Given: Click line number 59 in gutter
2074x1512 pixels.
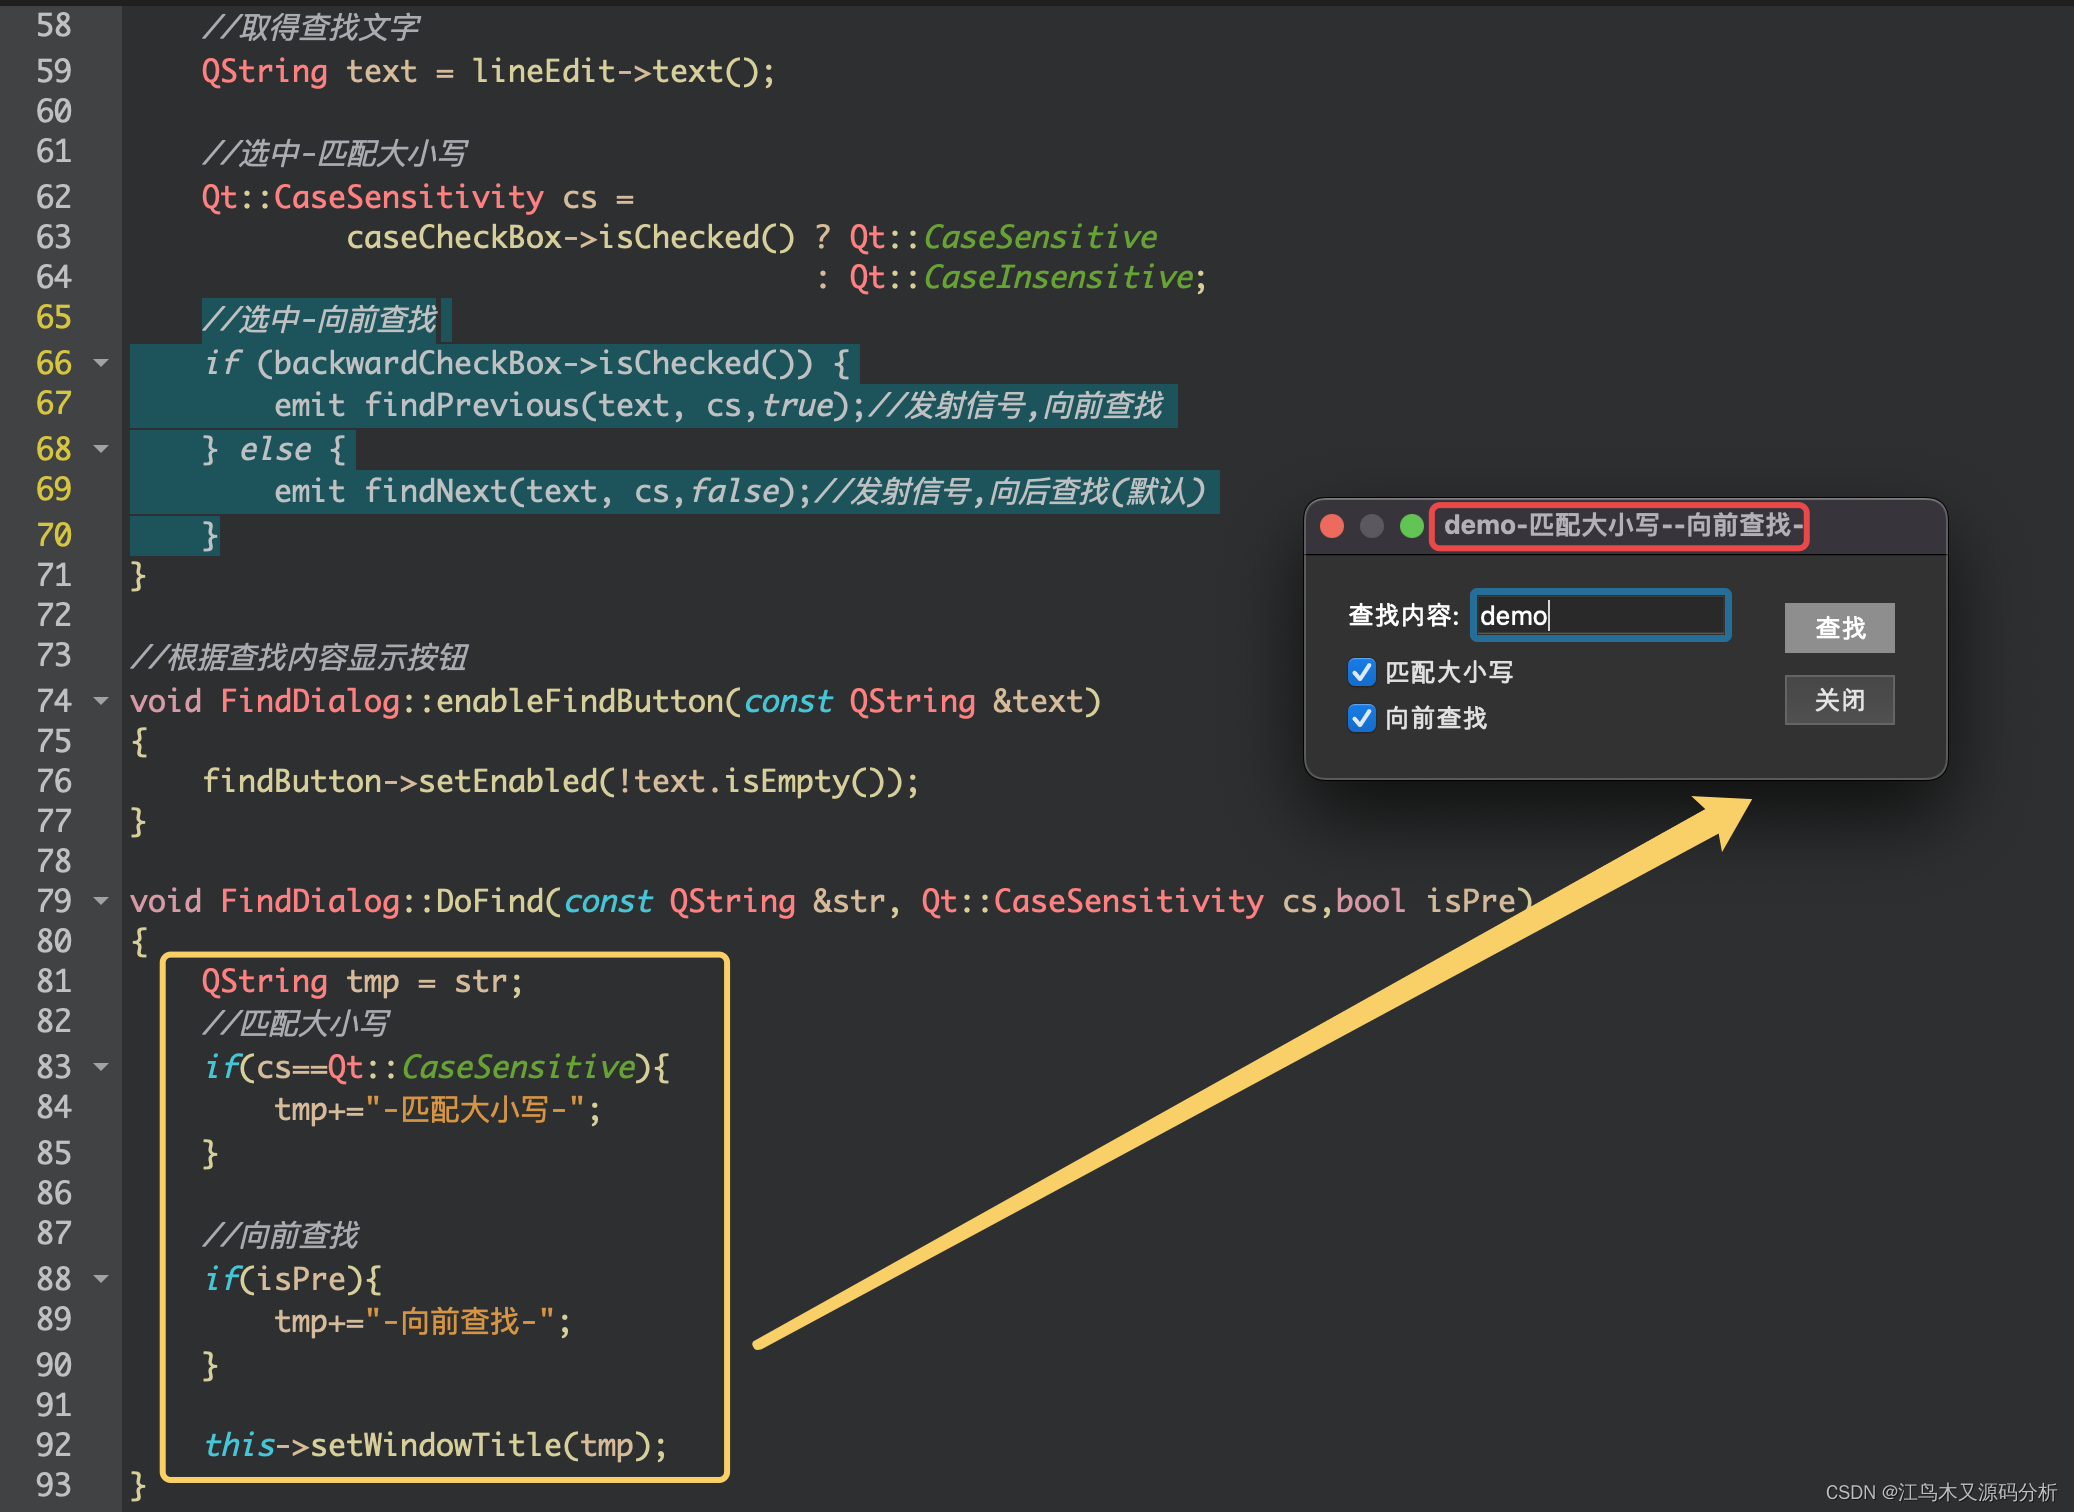Looking at the screenshot, I should pos(54,71).
